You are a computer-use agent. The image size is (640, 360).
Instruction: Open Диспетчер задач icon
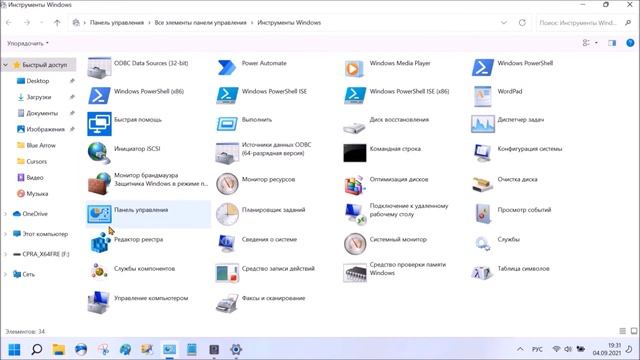pos(483,124)
